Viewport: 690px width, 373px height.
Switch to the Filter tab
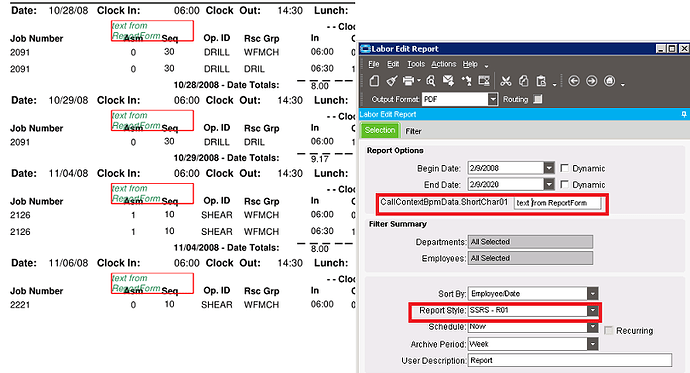(413, 131)
